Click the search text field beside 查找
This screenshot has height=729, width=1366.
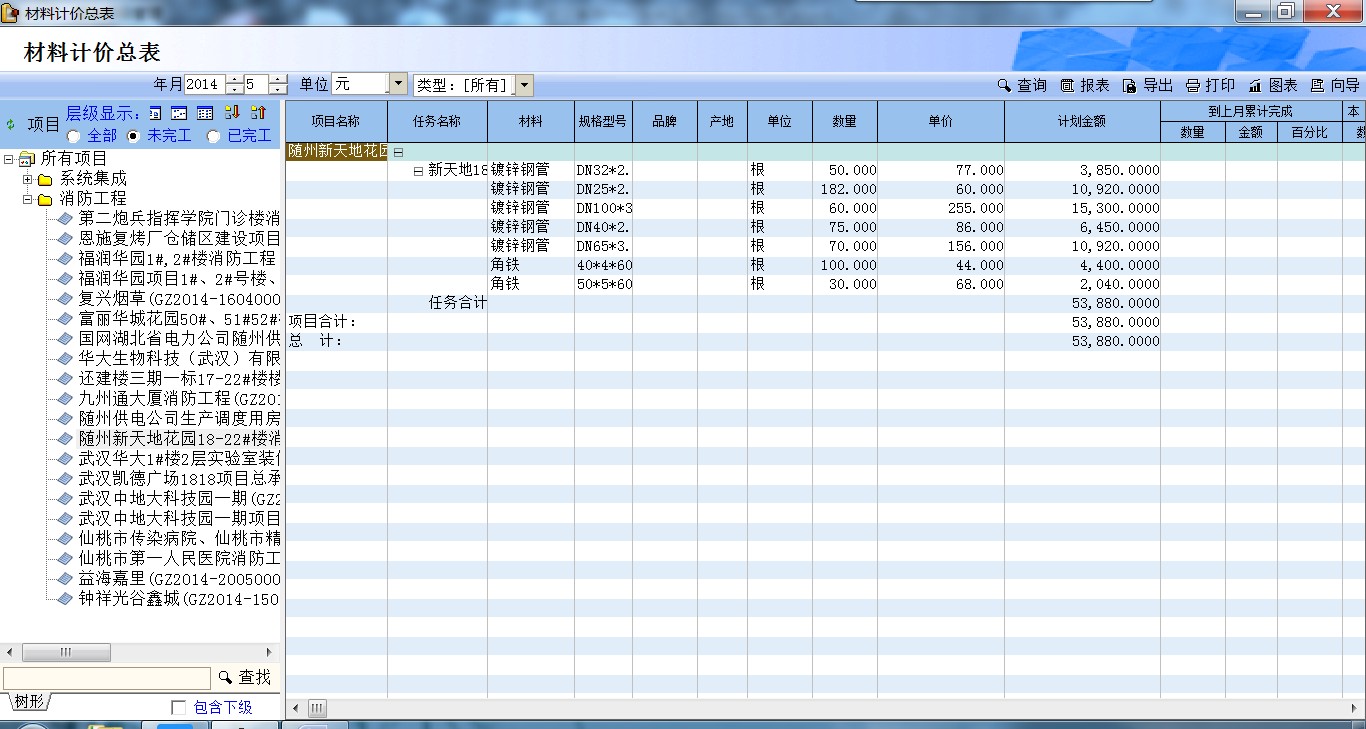click(x=107, y=678)
